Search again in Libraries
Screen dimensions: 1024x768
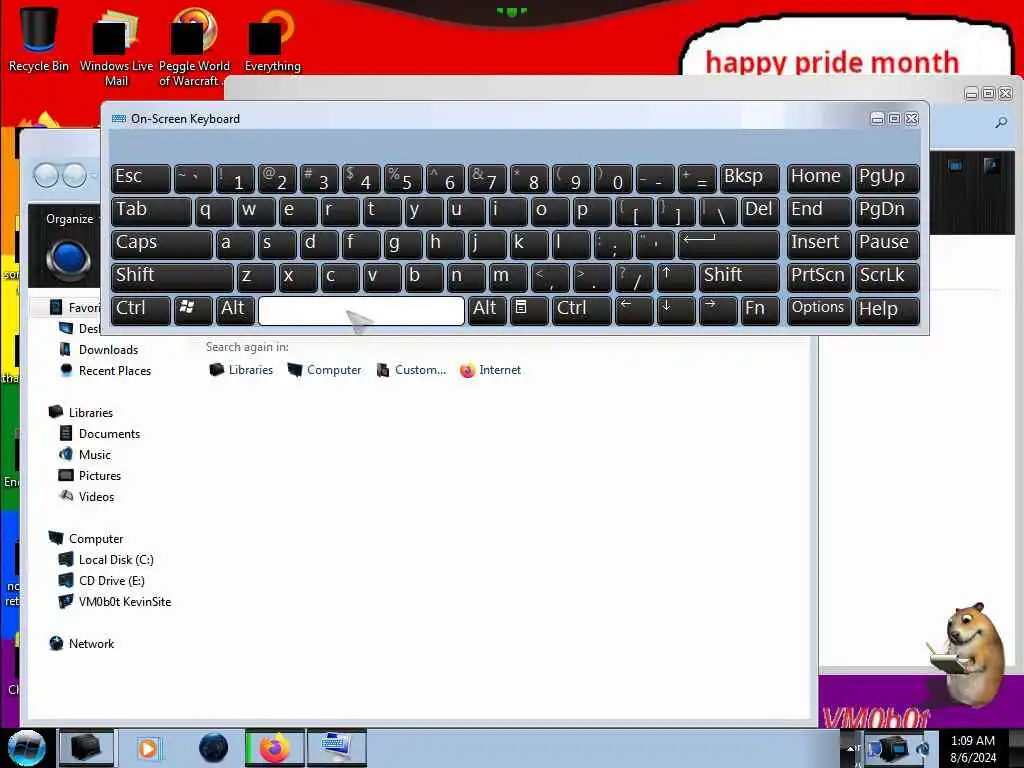(241, 370)
